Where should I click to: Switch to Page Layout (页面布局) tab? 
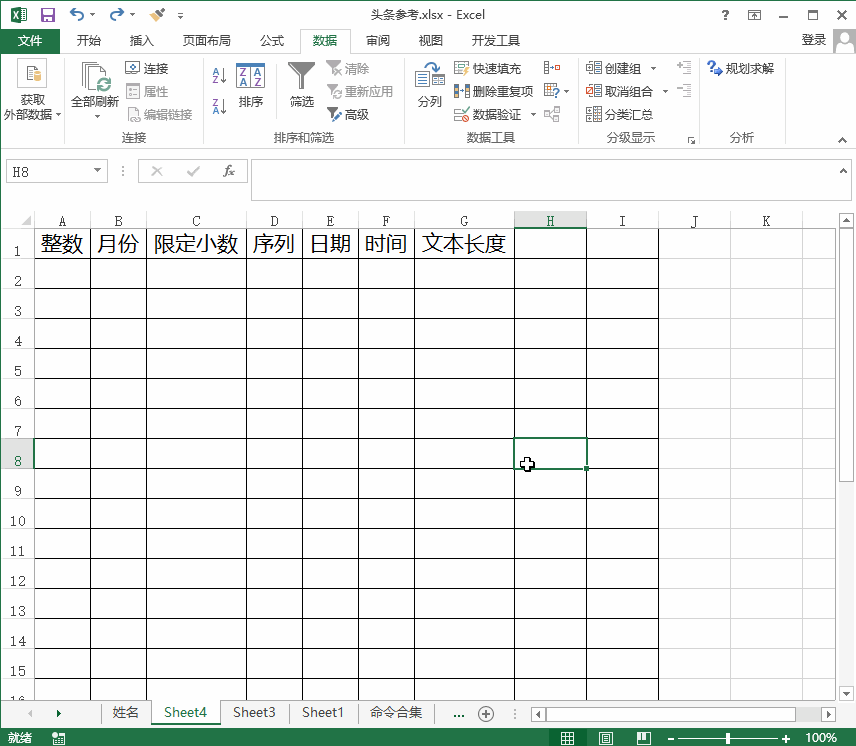[x=206, y=40]
